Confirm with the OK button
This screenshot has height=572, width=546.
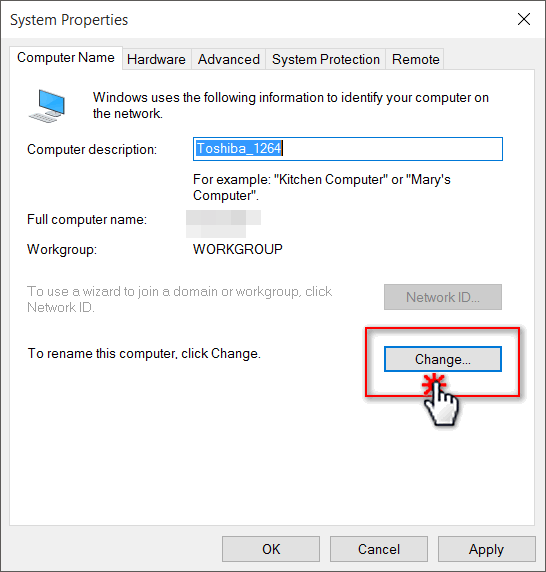pyautogui.click(x=271, y=549)
